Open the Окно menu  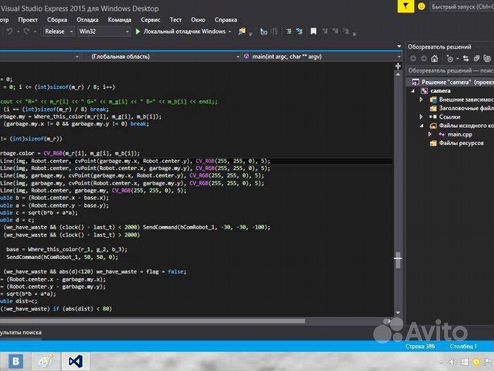pos(198,20)
